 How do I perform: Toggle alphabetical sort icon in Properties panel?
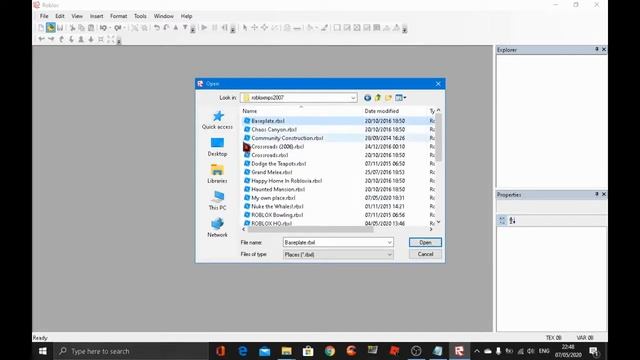click(x=512, y=220)
